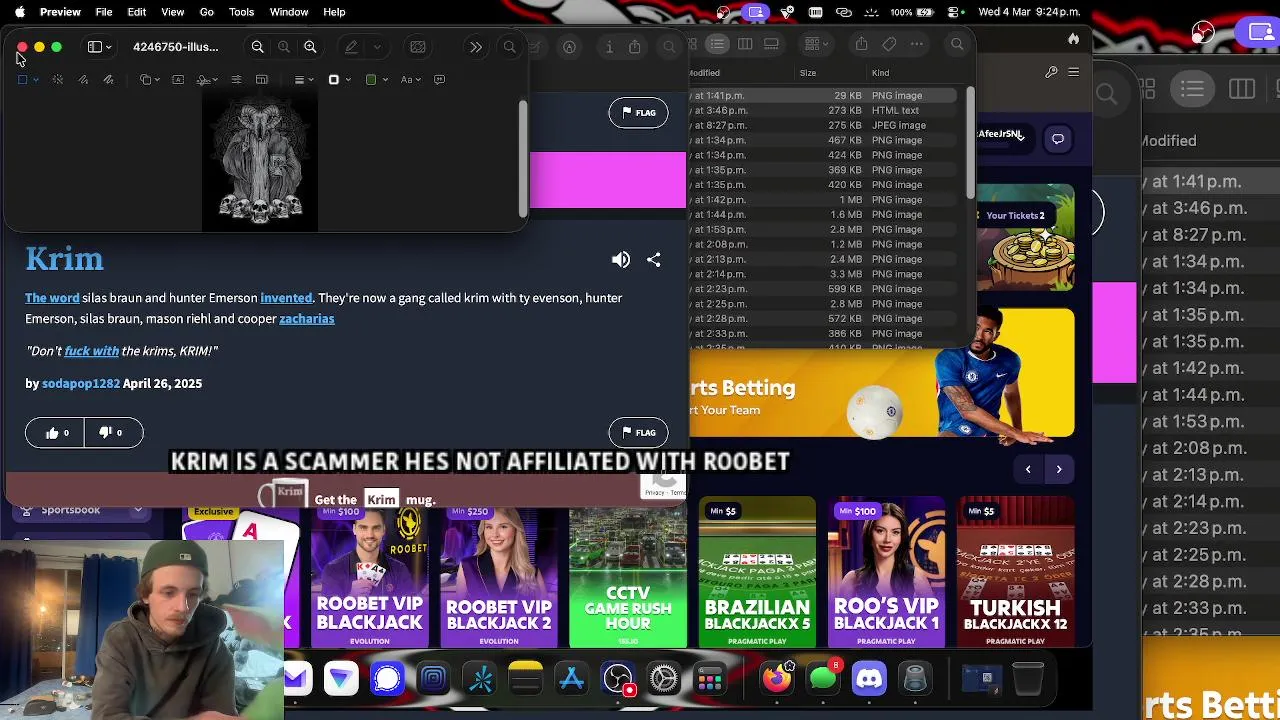Image resolution: width=1280 pixels, height=720 pixels.
Task: Open the Shapes dropdown in markup toolbar
Action: click(149, 80)
